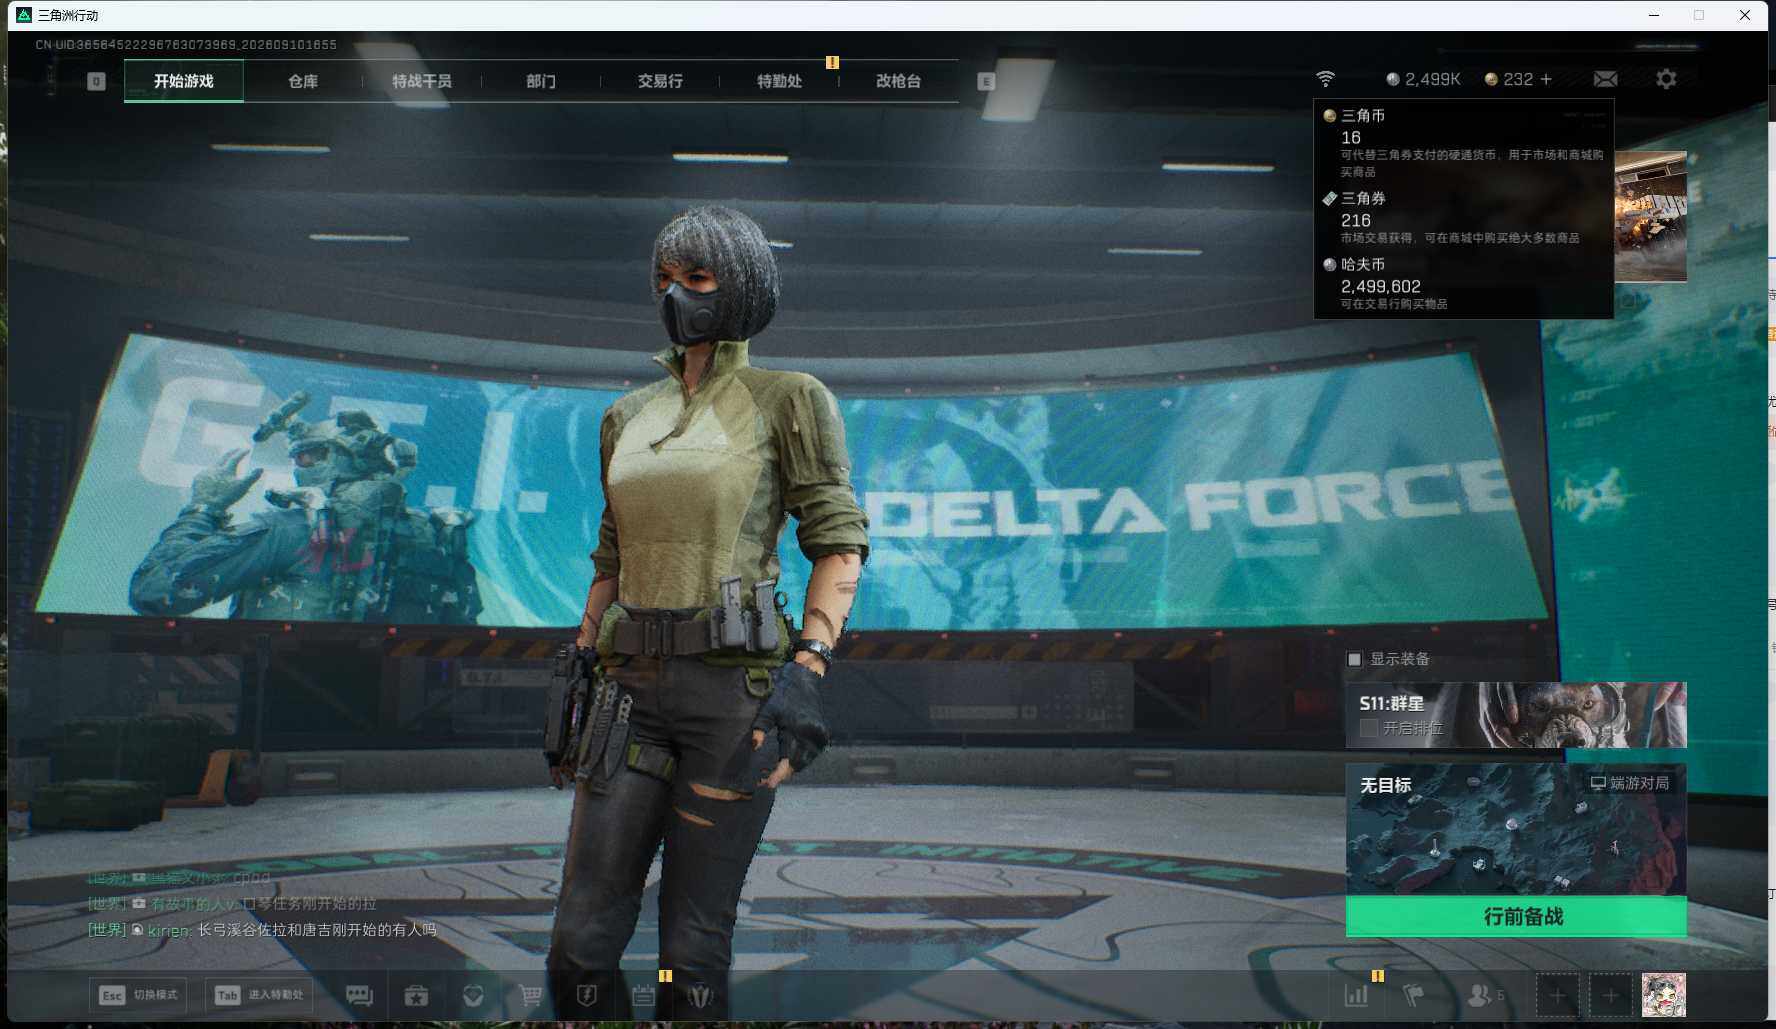
Task: Click the flags icon in bottom bar
Action: tap(1414, 995)
